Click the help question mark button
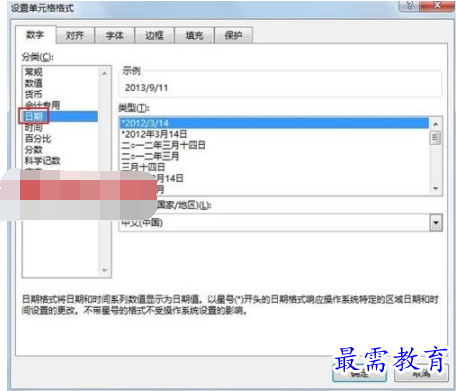Screen dimensions: 456x391 pyautogui.click(x=410, y=5)
